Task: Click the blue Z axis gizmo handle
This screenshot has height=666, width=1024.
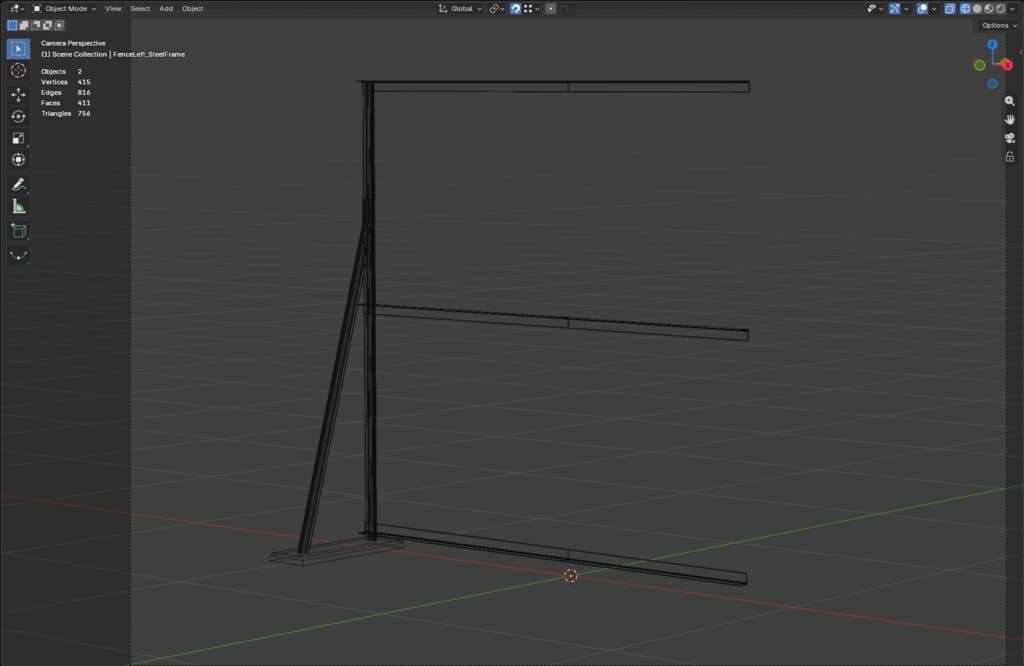Action: coord(993,44)
